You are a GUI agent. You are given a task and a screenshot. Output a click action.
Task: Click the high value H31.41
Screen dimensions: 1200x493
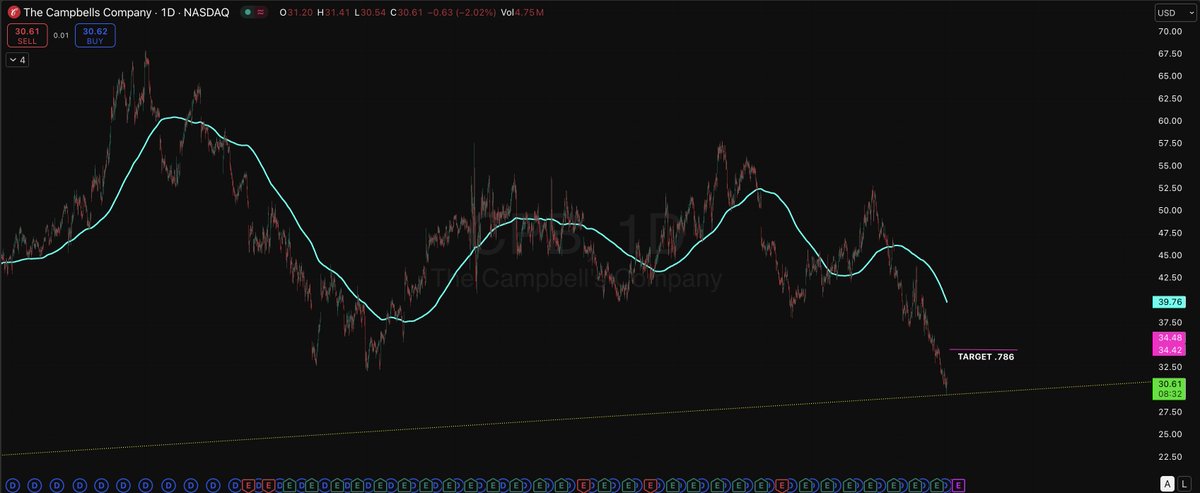tap(332, 12)
